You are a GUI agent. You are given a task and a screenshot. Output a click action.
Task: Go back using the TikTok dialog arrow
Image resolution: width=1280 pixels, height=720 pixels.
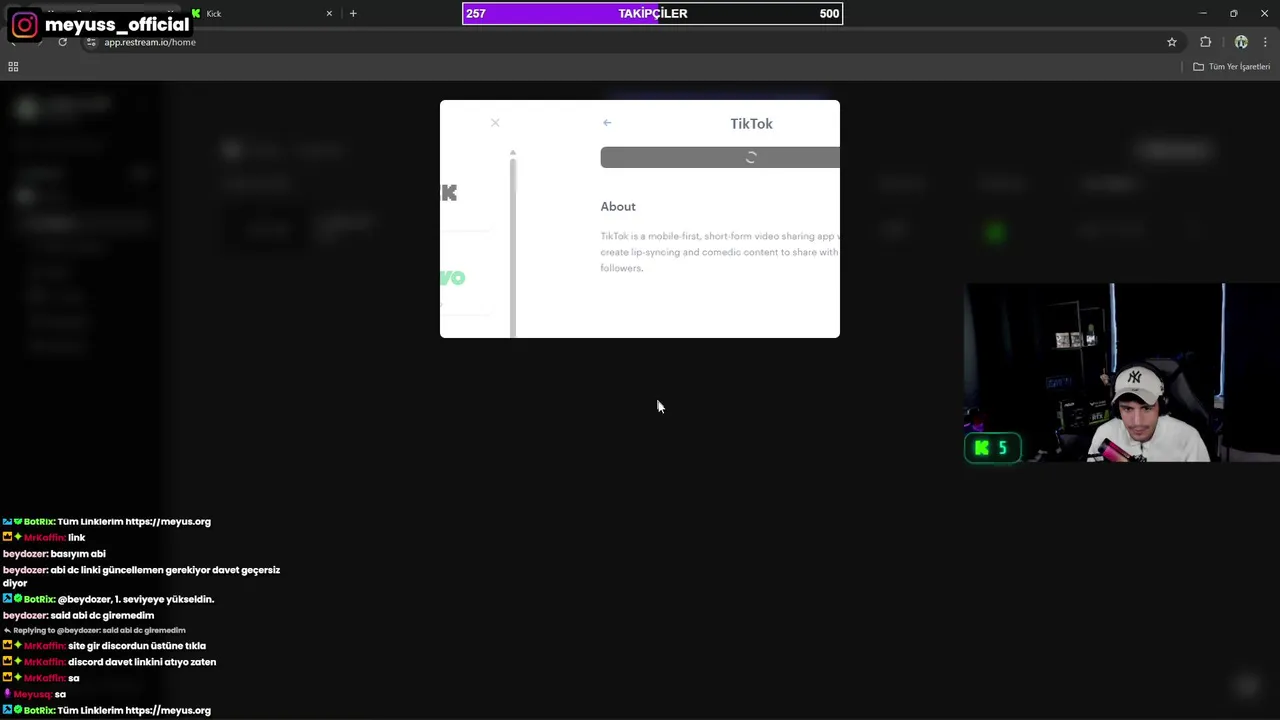(x=607, y=123)
